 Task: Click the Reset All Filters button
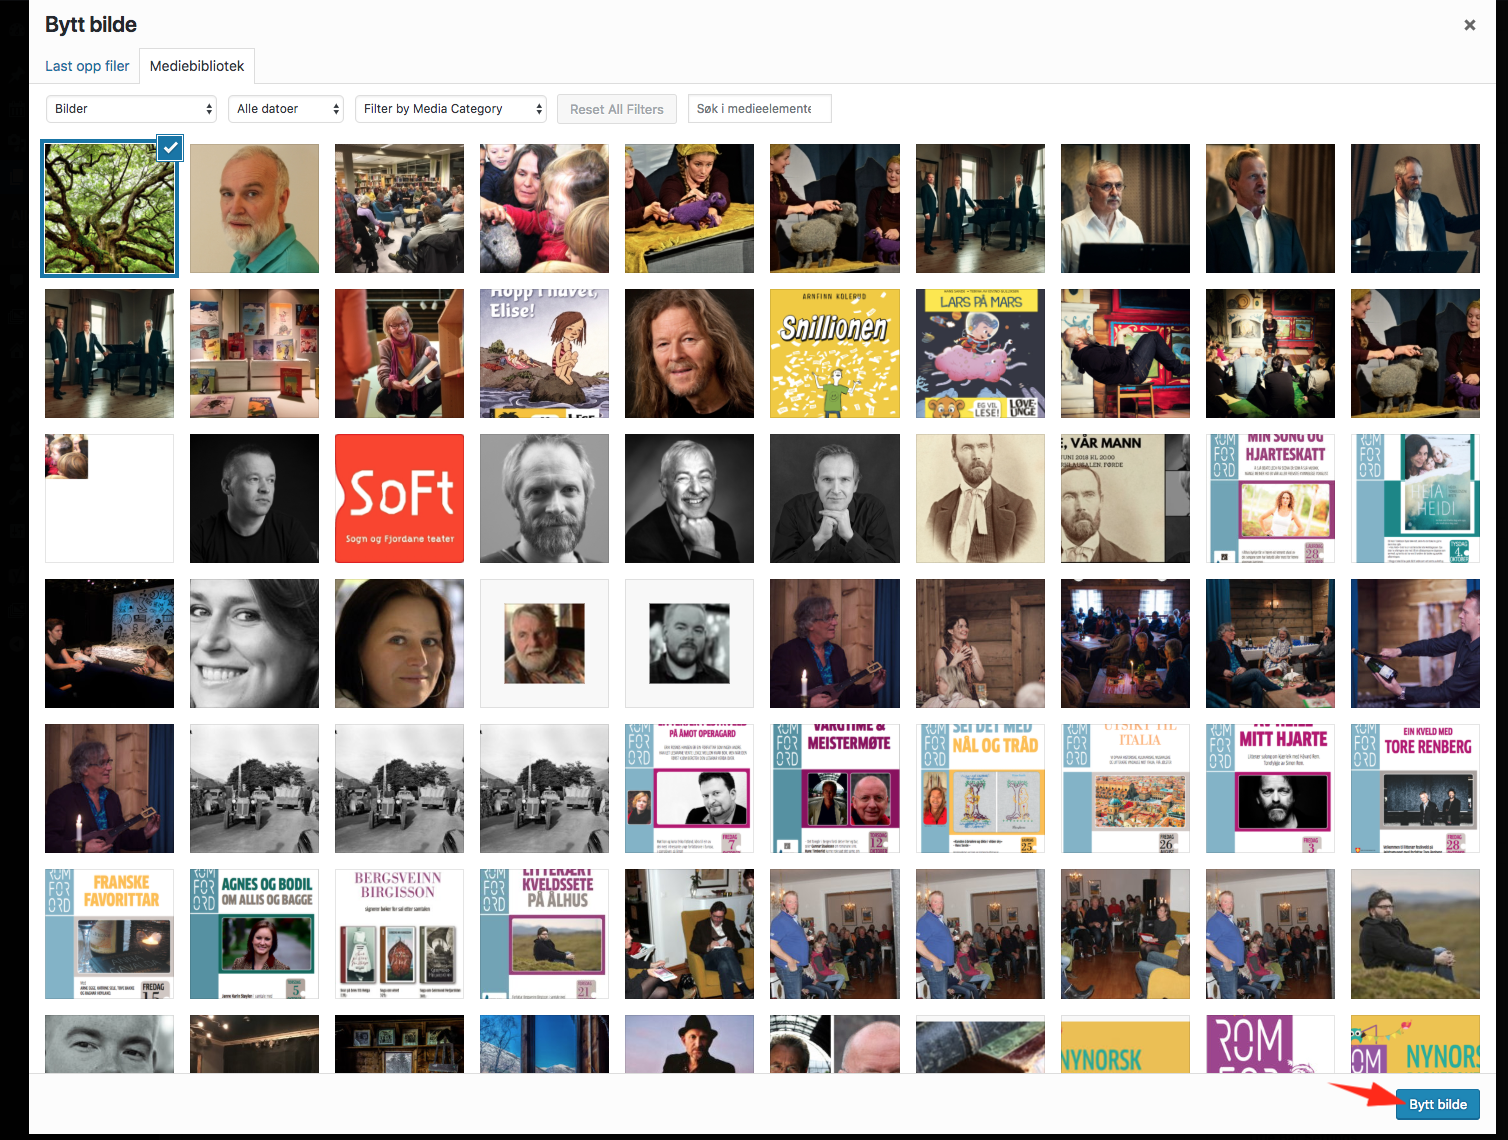617,109
